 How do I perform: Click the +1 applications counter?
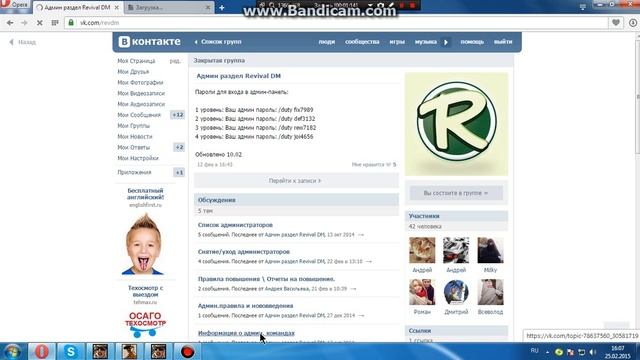179,172
